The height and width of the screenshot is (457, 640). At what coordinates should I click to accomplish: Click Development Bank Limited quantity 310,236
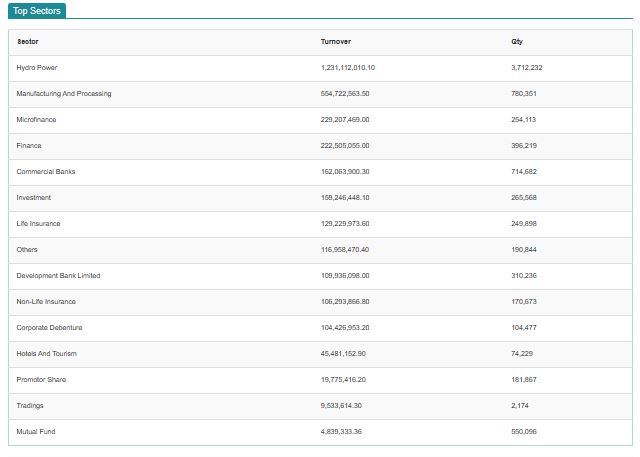(x=524, y=276)
